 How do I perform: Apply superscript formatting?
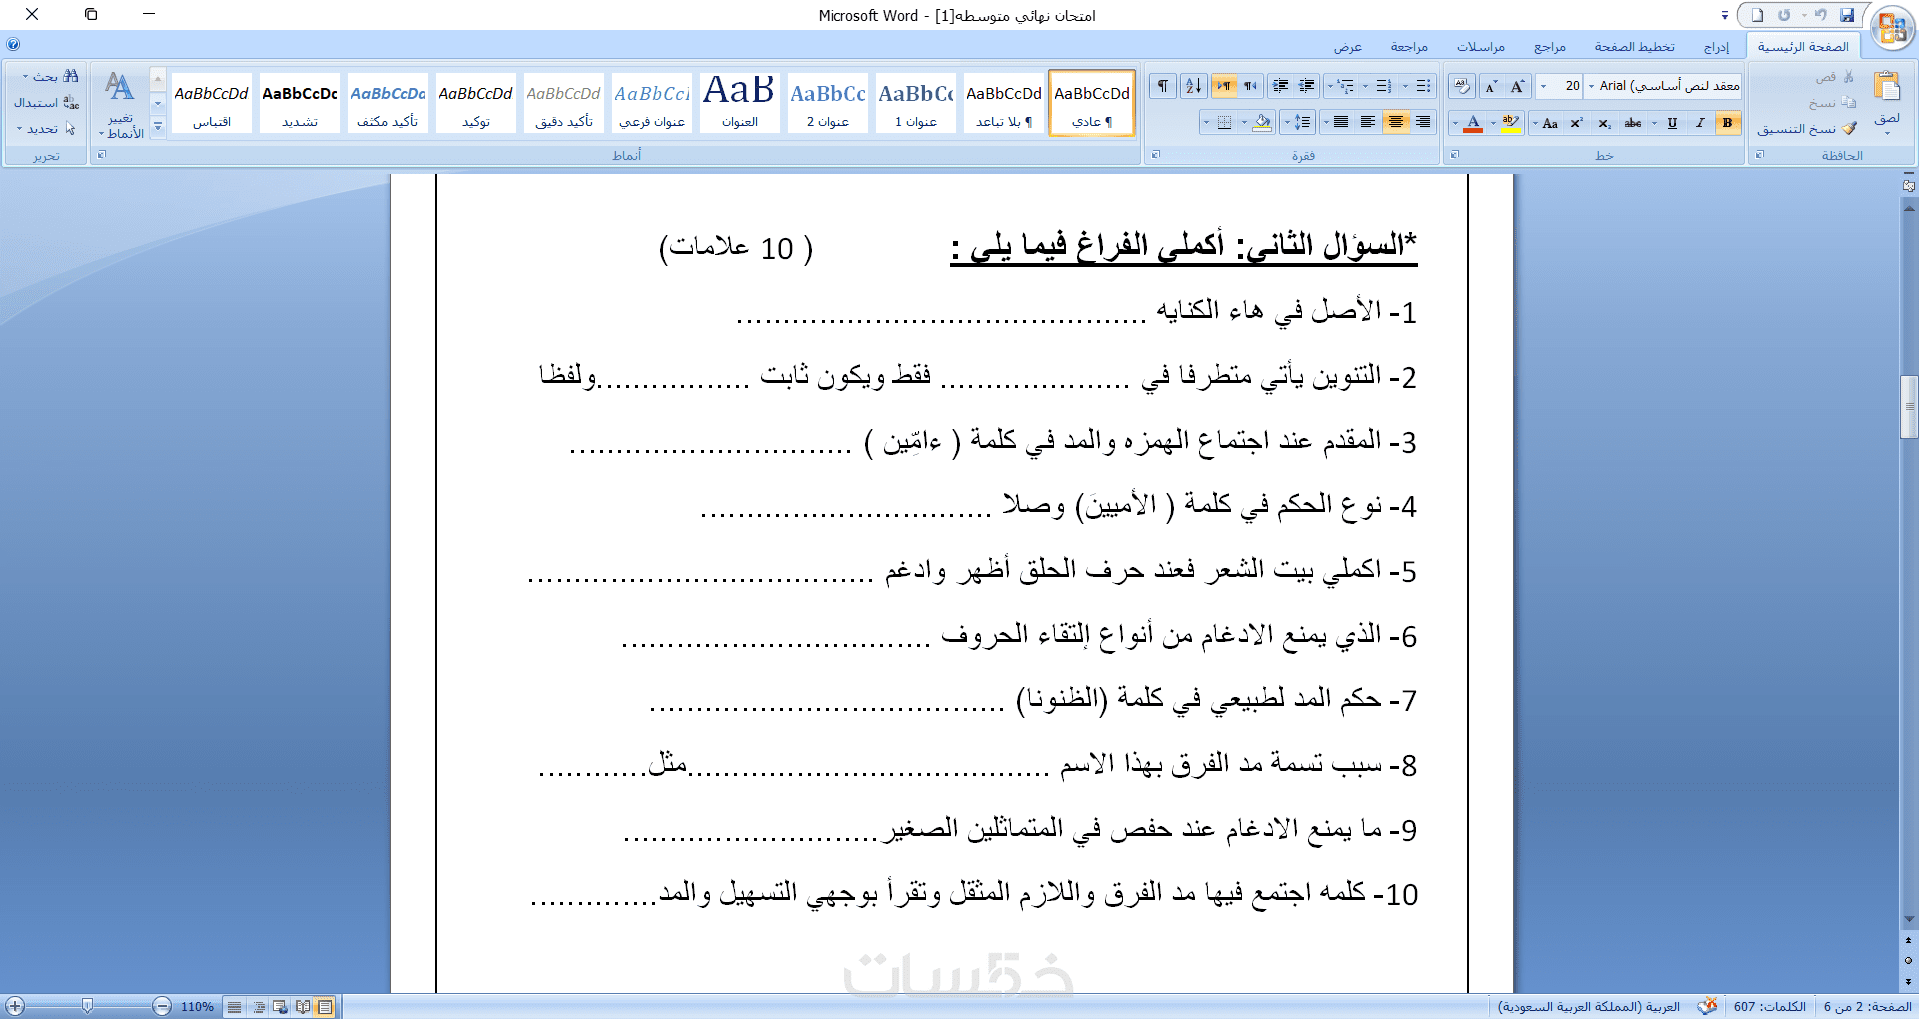1577,123
